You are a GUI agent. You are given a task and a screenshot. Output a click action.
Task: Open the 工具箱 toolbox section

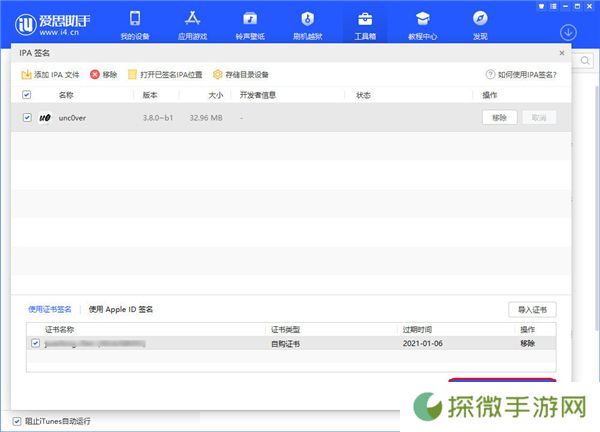[x=365, y=25]
